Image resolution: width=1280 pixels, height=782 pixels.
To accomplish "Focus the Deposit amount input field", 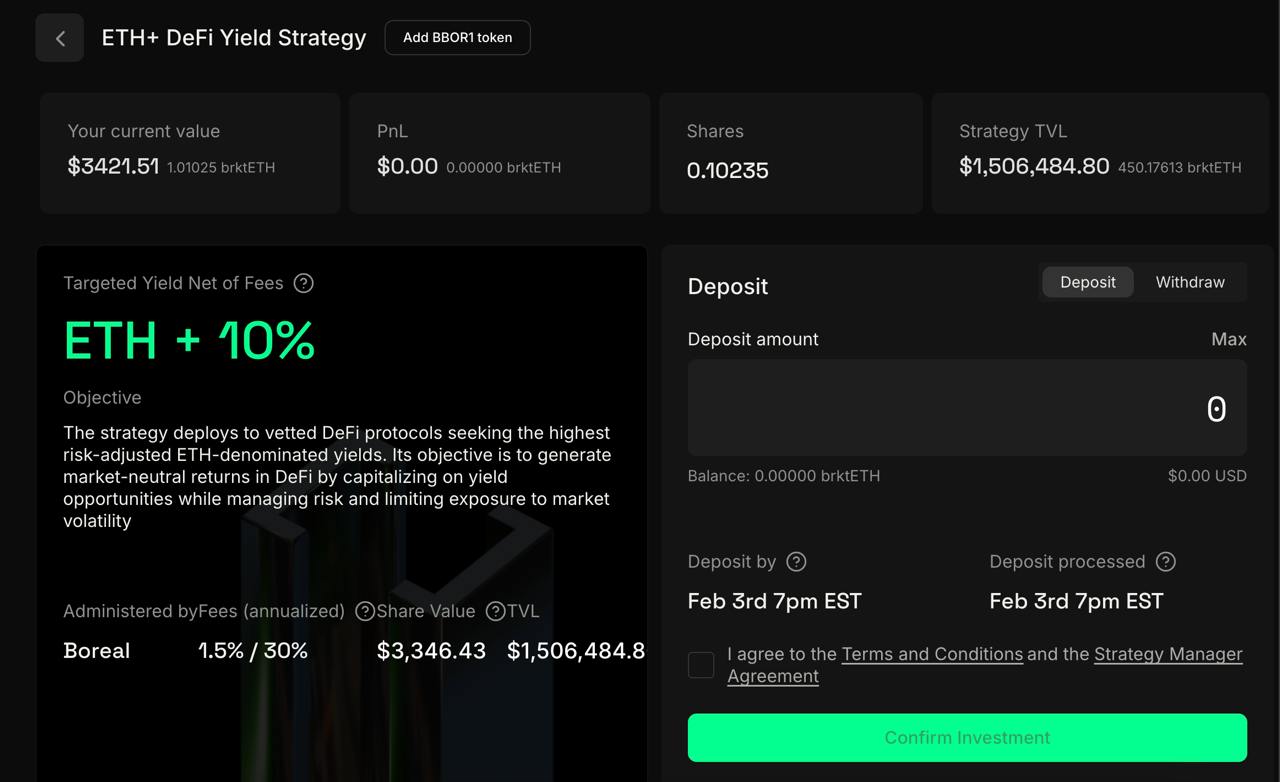I will click(x=967, y=408).
